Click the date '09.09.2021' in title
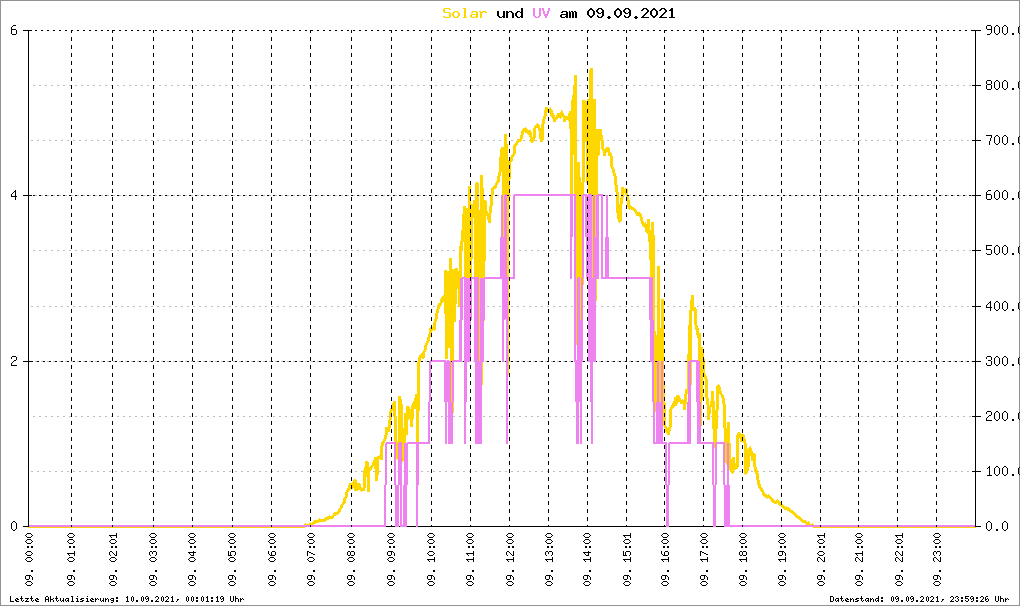The image size is (1020, 606). pyautogui.click(x=631, y=13)
